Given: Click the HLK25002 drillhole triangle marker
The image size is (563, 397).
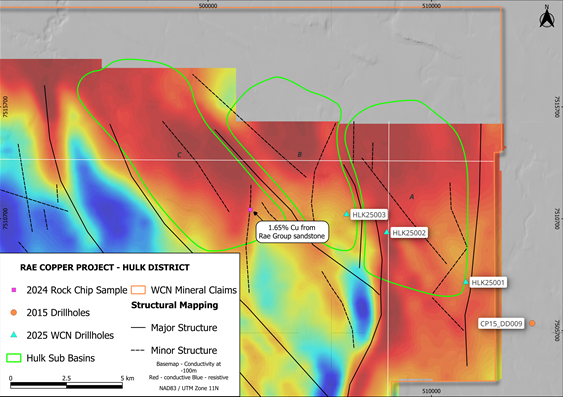Looking at the screenshot, I should pos(386,232).
